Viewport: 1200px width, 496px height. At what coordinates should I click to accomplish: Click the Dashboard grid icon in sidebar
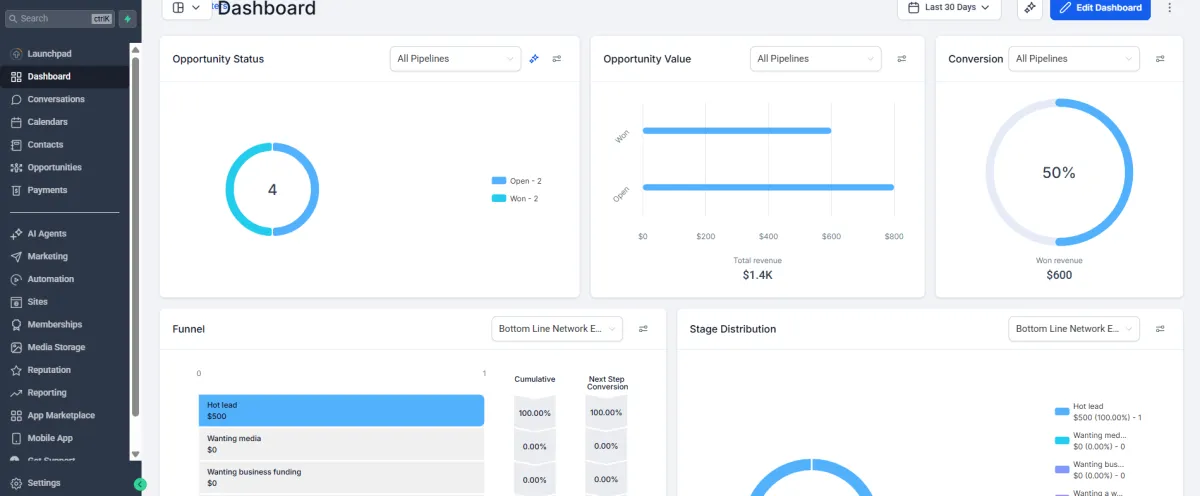16,77
